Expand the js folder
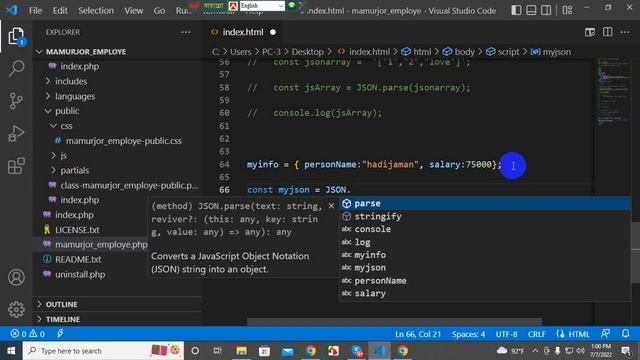The image size is (640, 360). click(x=63, y=156)
